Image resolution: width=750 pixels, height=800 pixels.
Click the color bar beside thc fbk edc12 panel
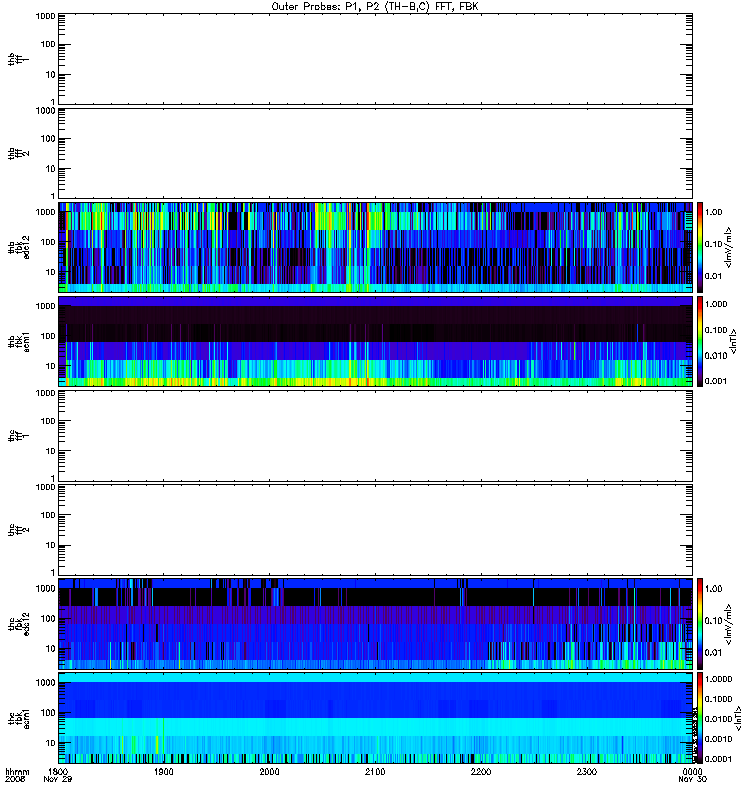click(x=700, y=623)
